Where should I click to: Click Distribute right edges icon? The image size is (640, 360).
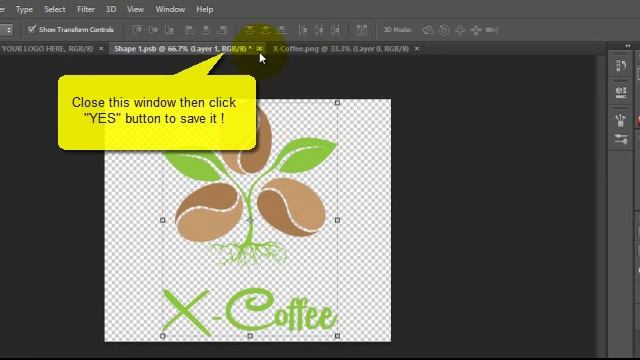click(x=336, y=30)
